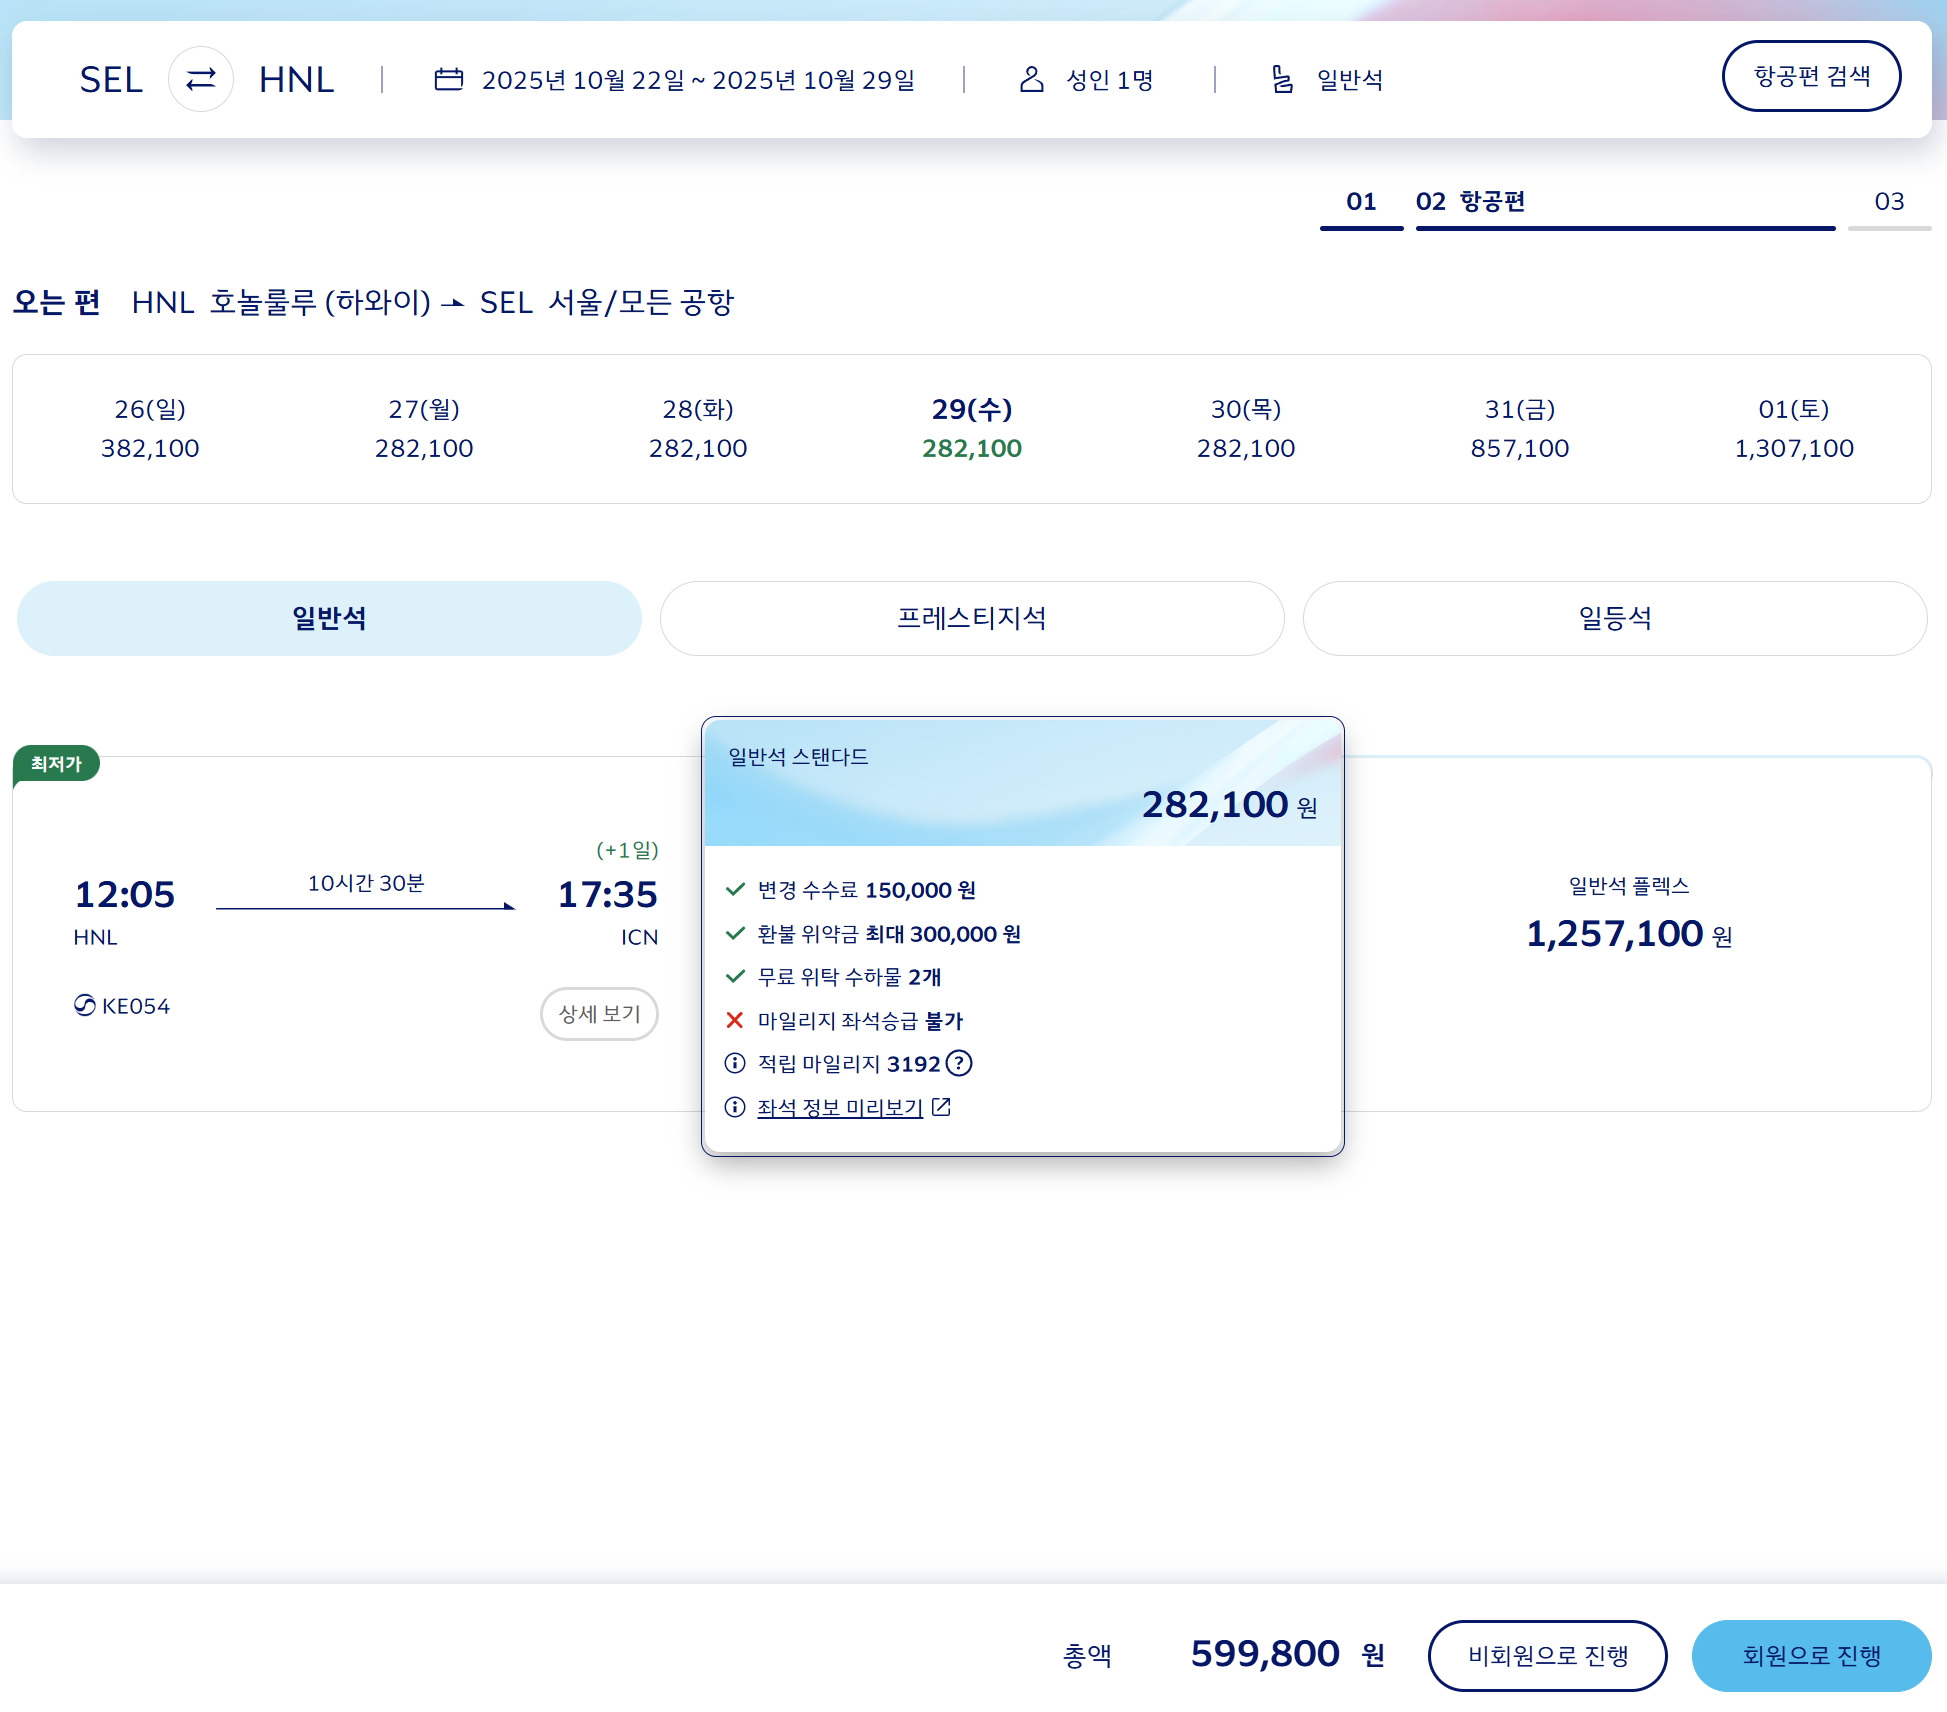Open 상세 보기 flight details

pos(599,1014)
